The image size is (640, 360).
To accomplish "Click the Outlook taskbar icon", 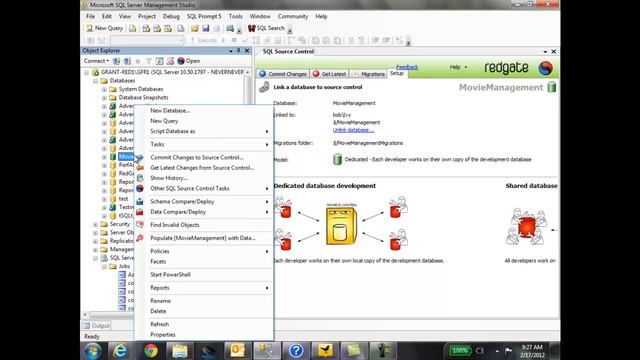I will click(238, 351).
